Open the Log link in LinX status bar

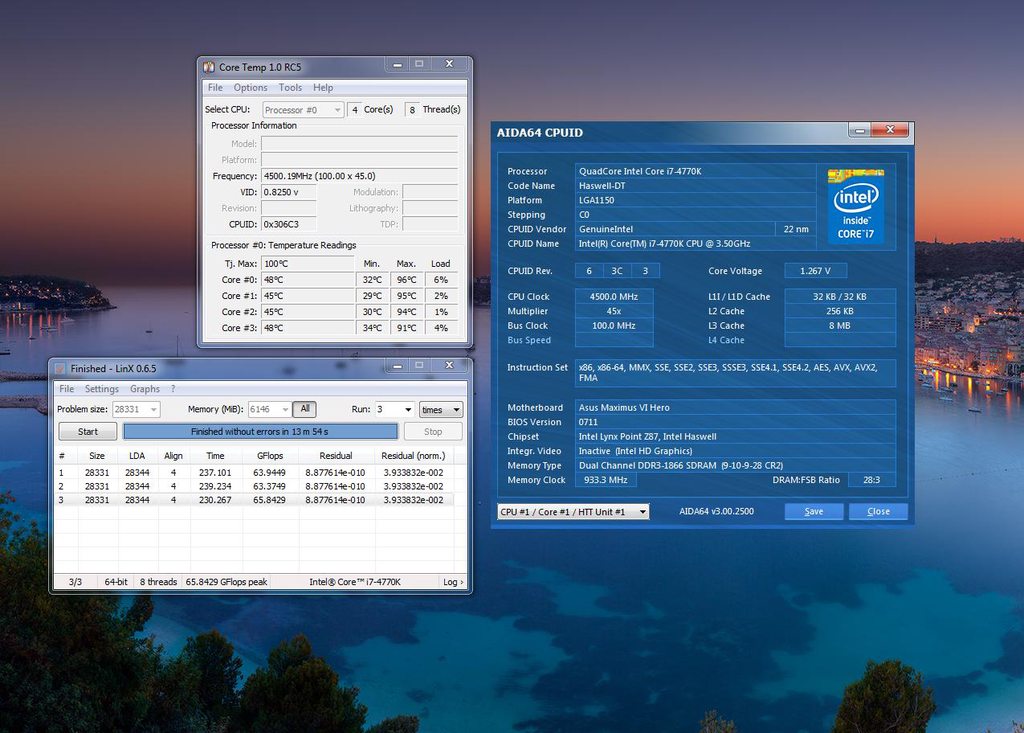pyautogui.click(x=453, y=581)
